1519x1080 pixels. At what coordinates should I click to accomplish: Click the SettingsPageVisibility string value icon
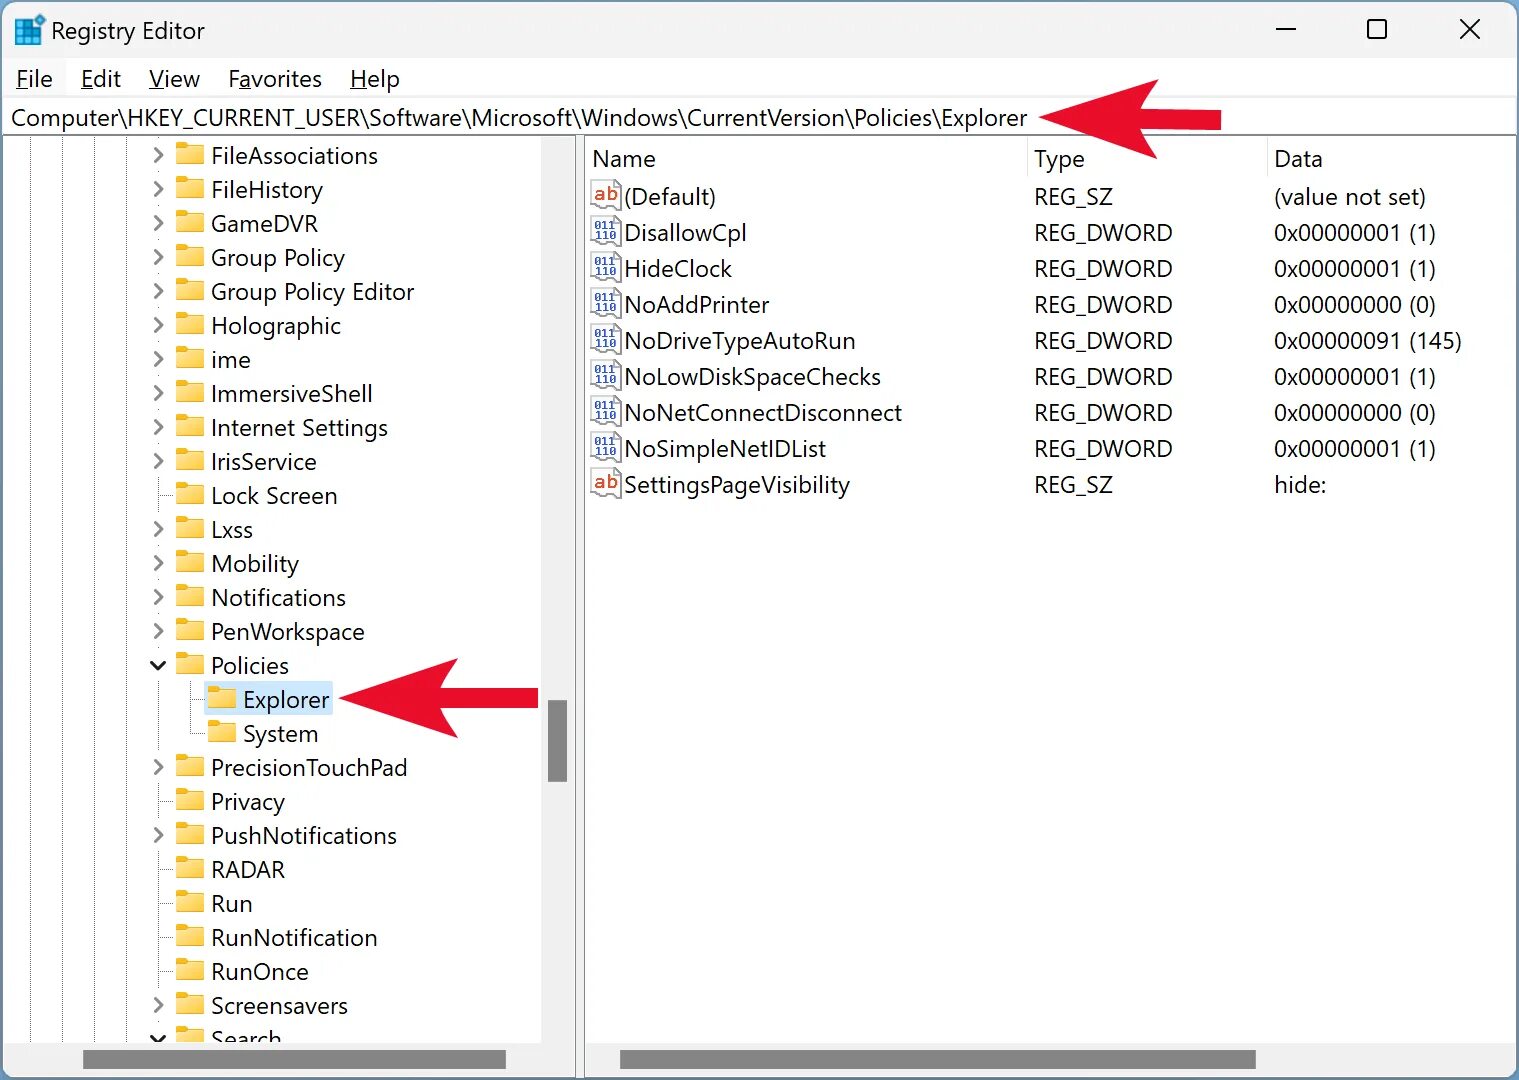605,484
